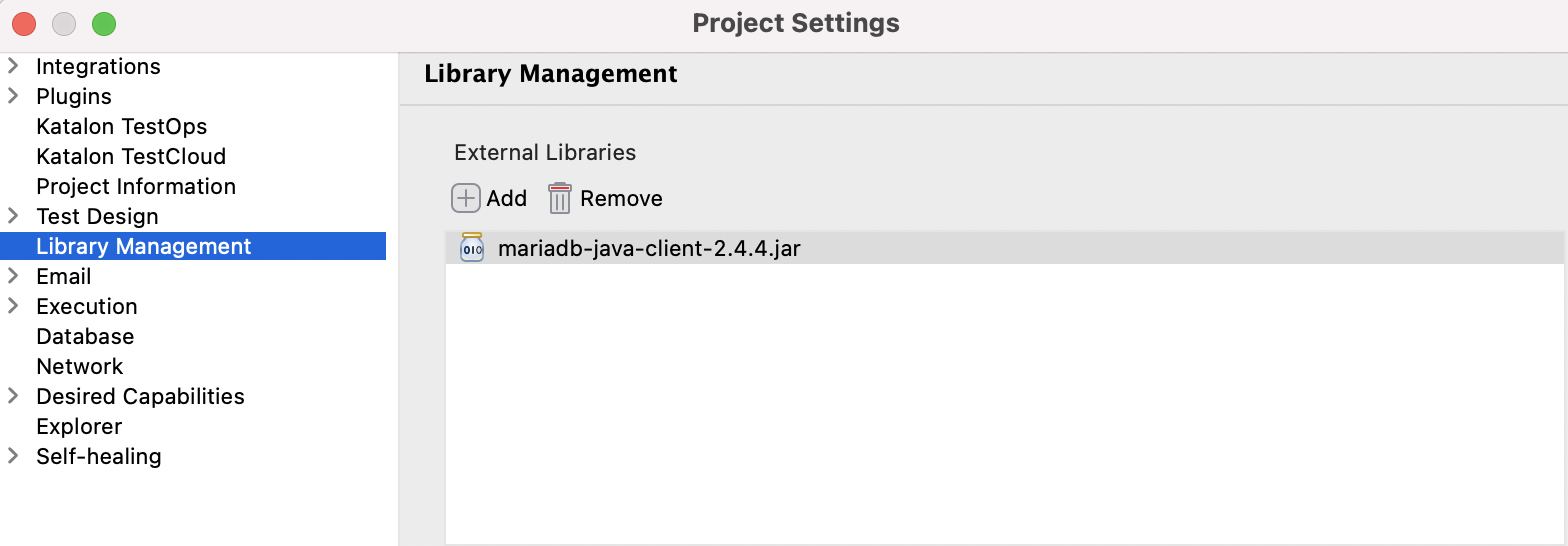Expand the Desired Capabilities node
The height and width of the screenshot is (546, 1568).
coord(13,396)
